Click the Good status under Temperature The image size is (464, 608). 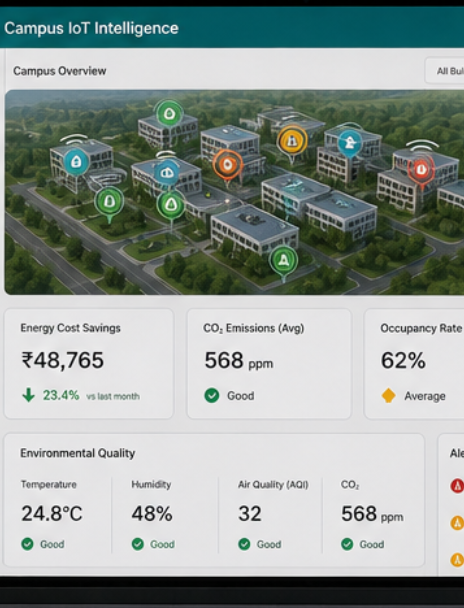(52, 544)
